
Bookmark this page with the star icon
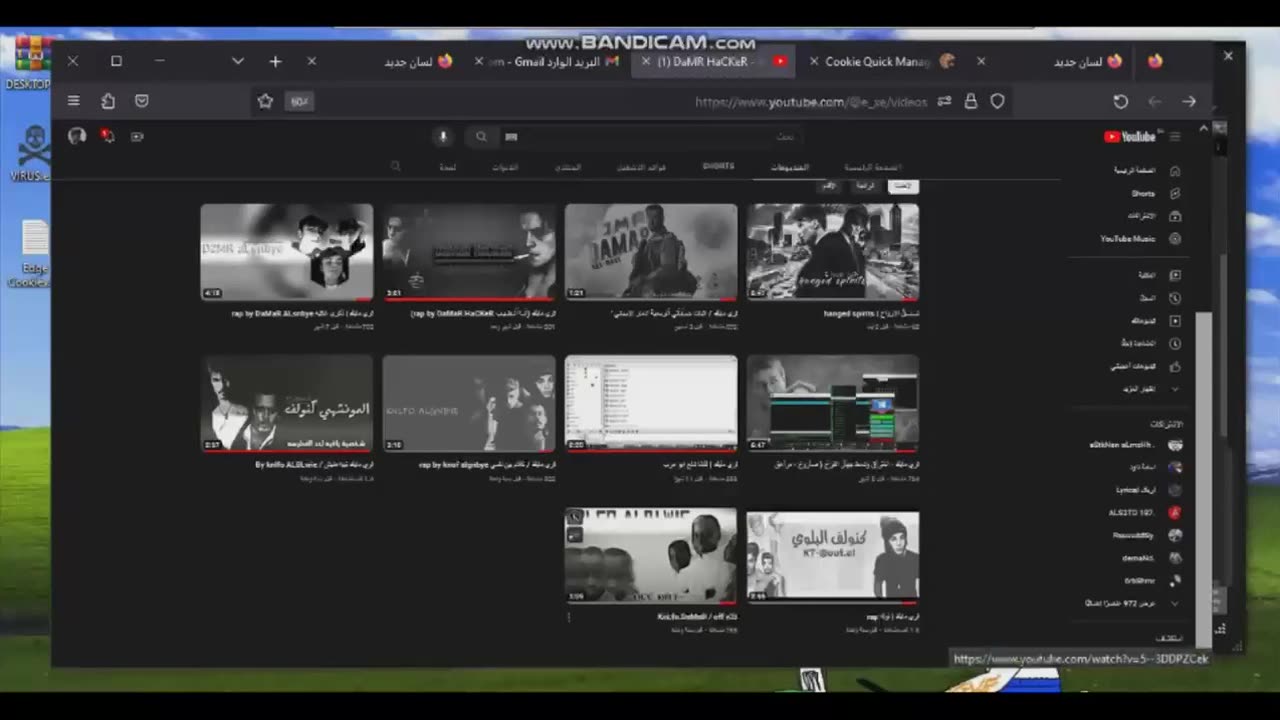265,101
